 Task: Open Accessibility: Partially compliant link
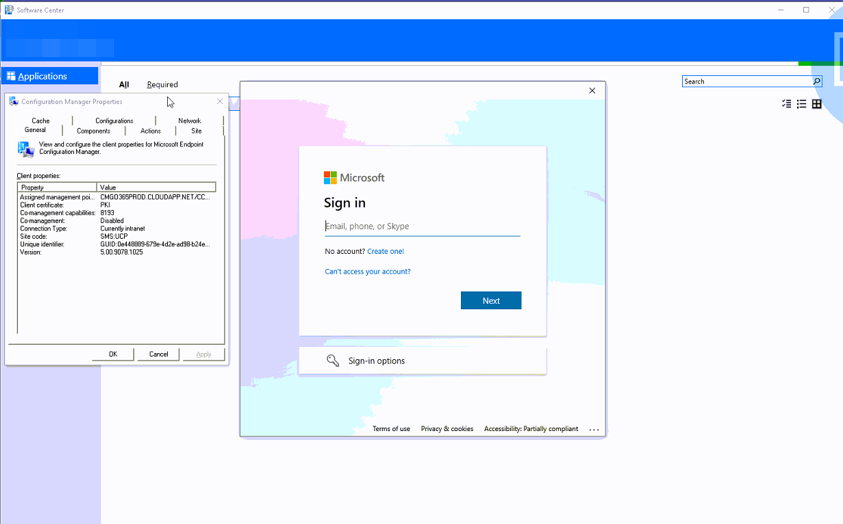point(531,428)
